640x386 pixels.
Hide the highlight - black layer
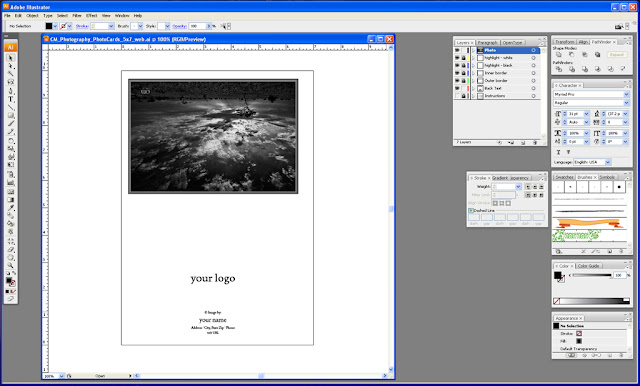pos(458,65)
